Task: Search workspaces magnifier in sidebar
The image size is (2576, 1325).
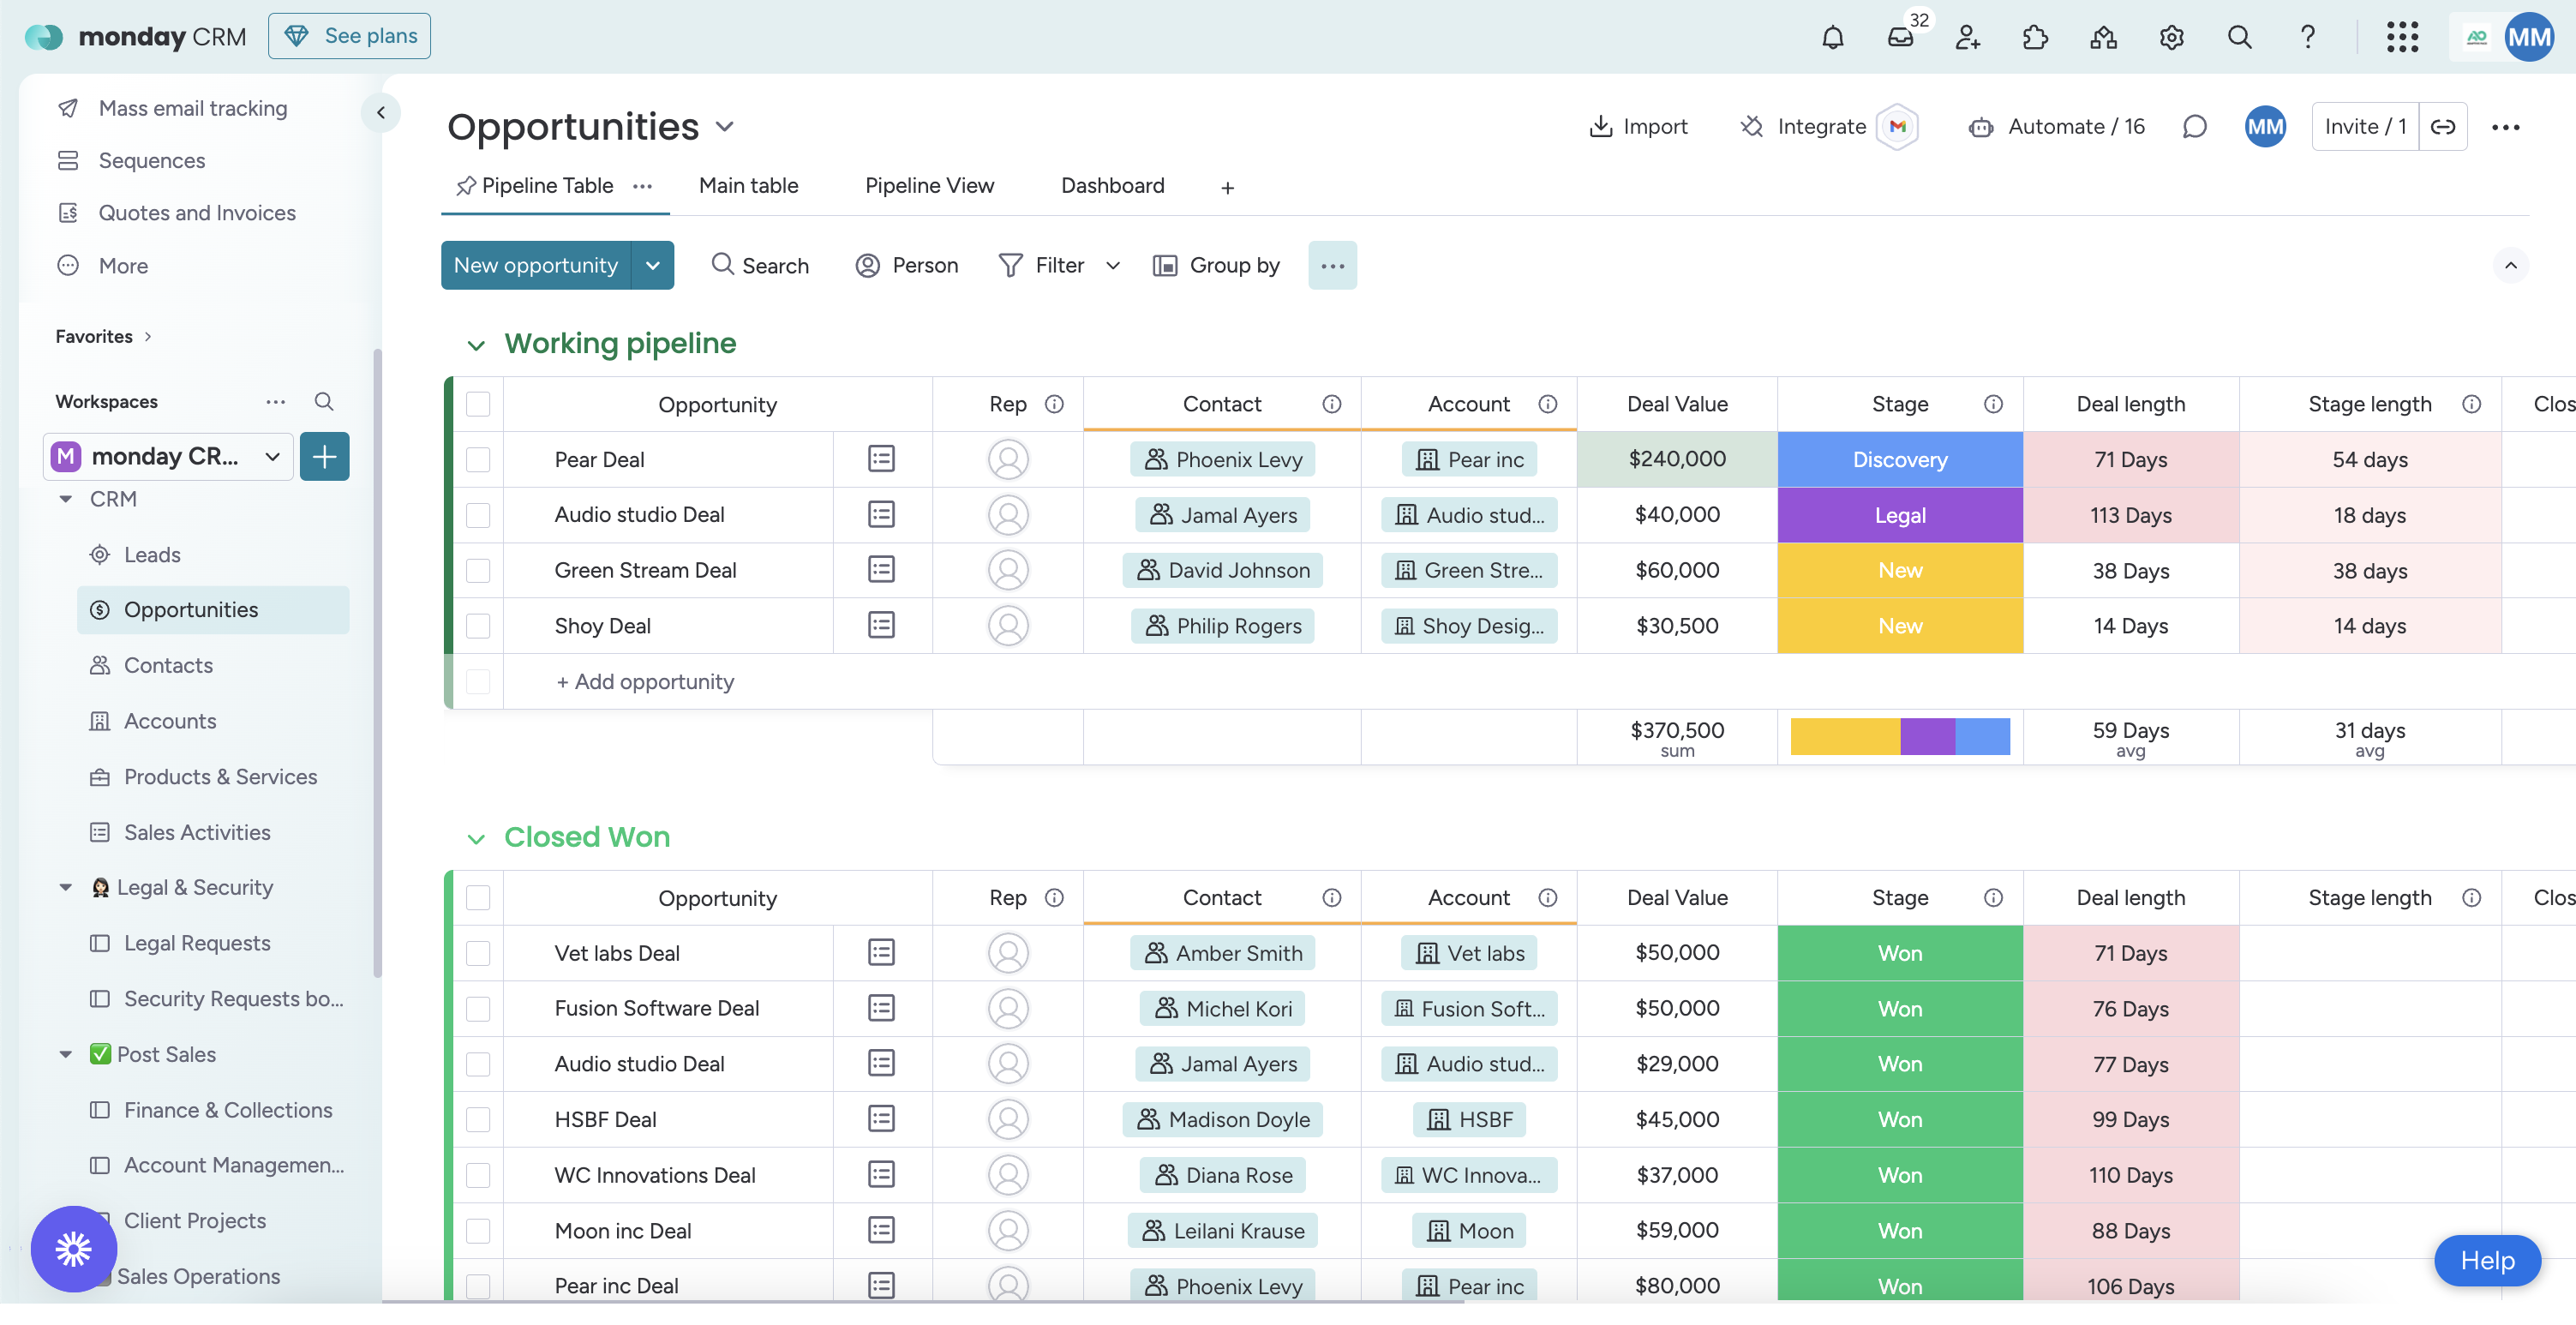Action: point(323,402)
